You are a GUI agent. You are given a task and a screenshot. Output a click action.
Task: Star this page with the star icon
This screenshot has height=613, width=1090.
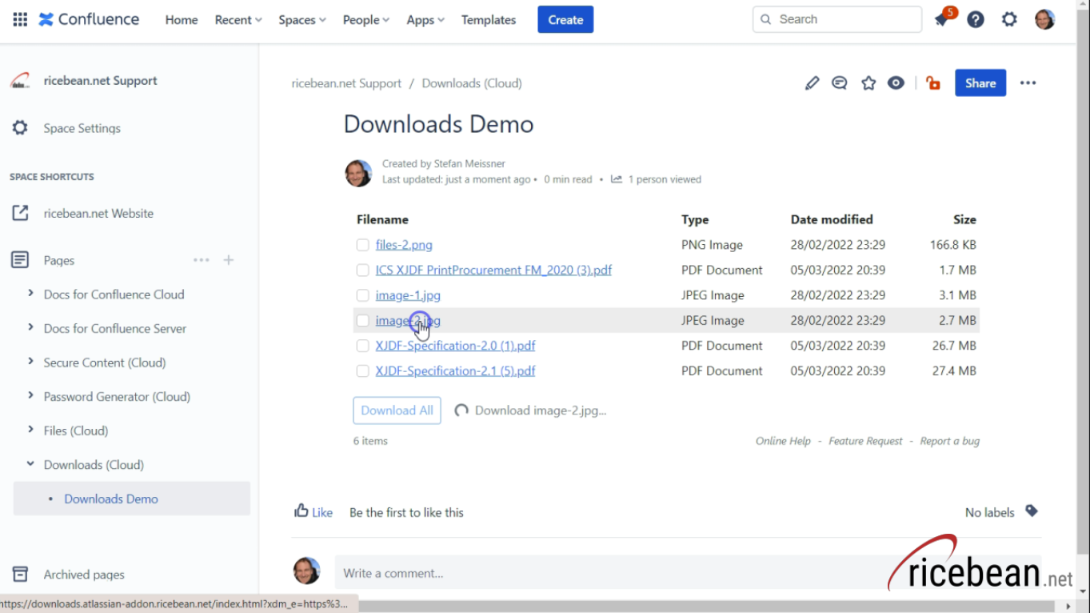pos(868,83)
